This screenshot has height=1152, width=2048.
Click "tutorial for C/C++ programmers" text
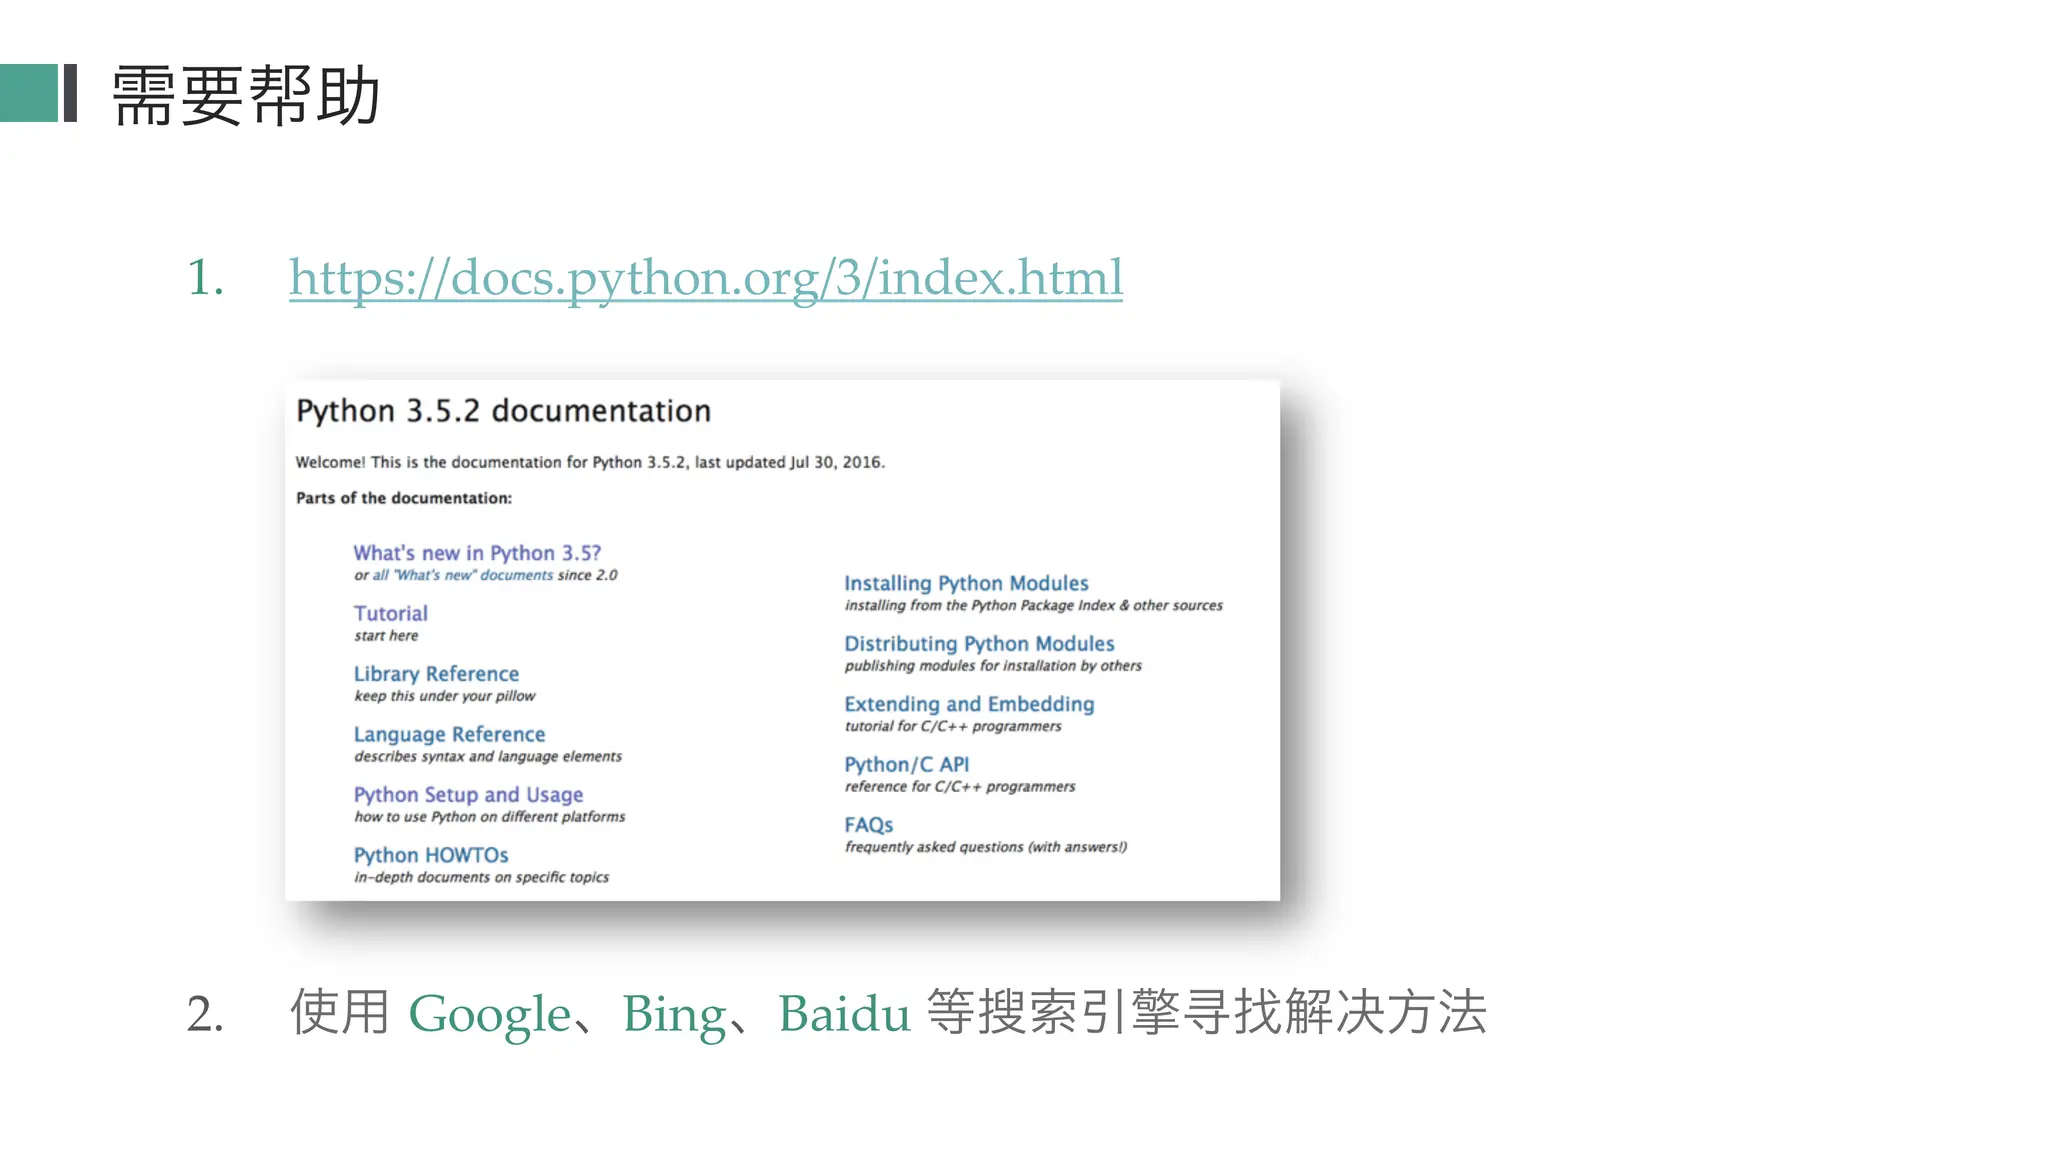point(953,726)
